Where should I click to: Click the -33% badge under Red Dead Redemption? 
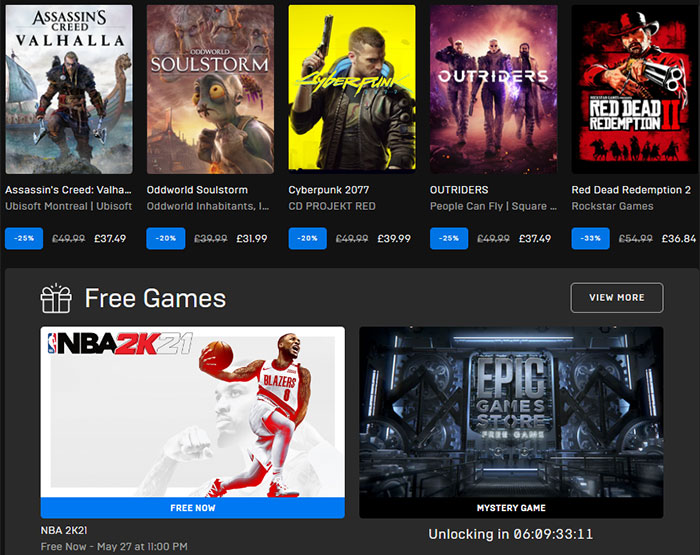[x=591, y=238]
